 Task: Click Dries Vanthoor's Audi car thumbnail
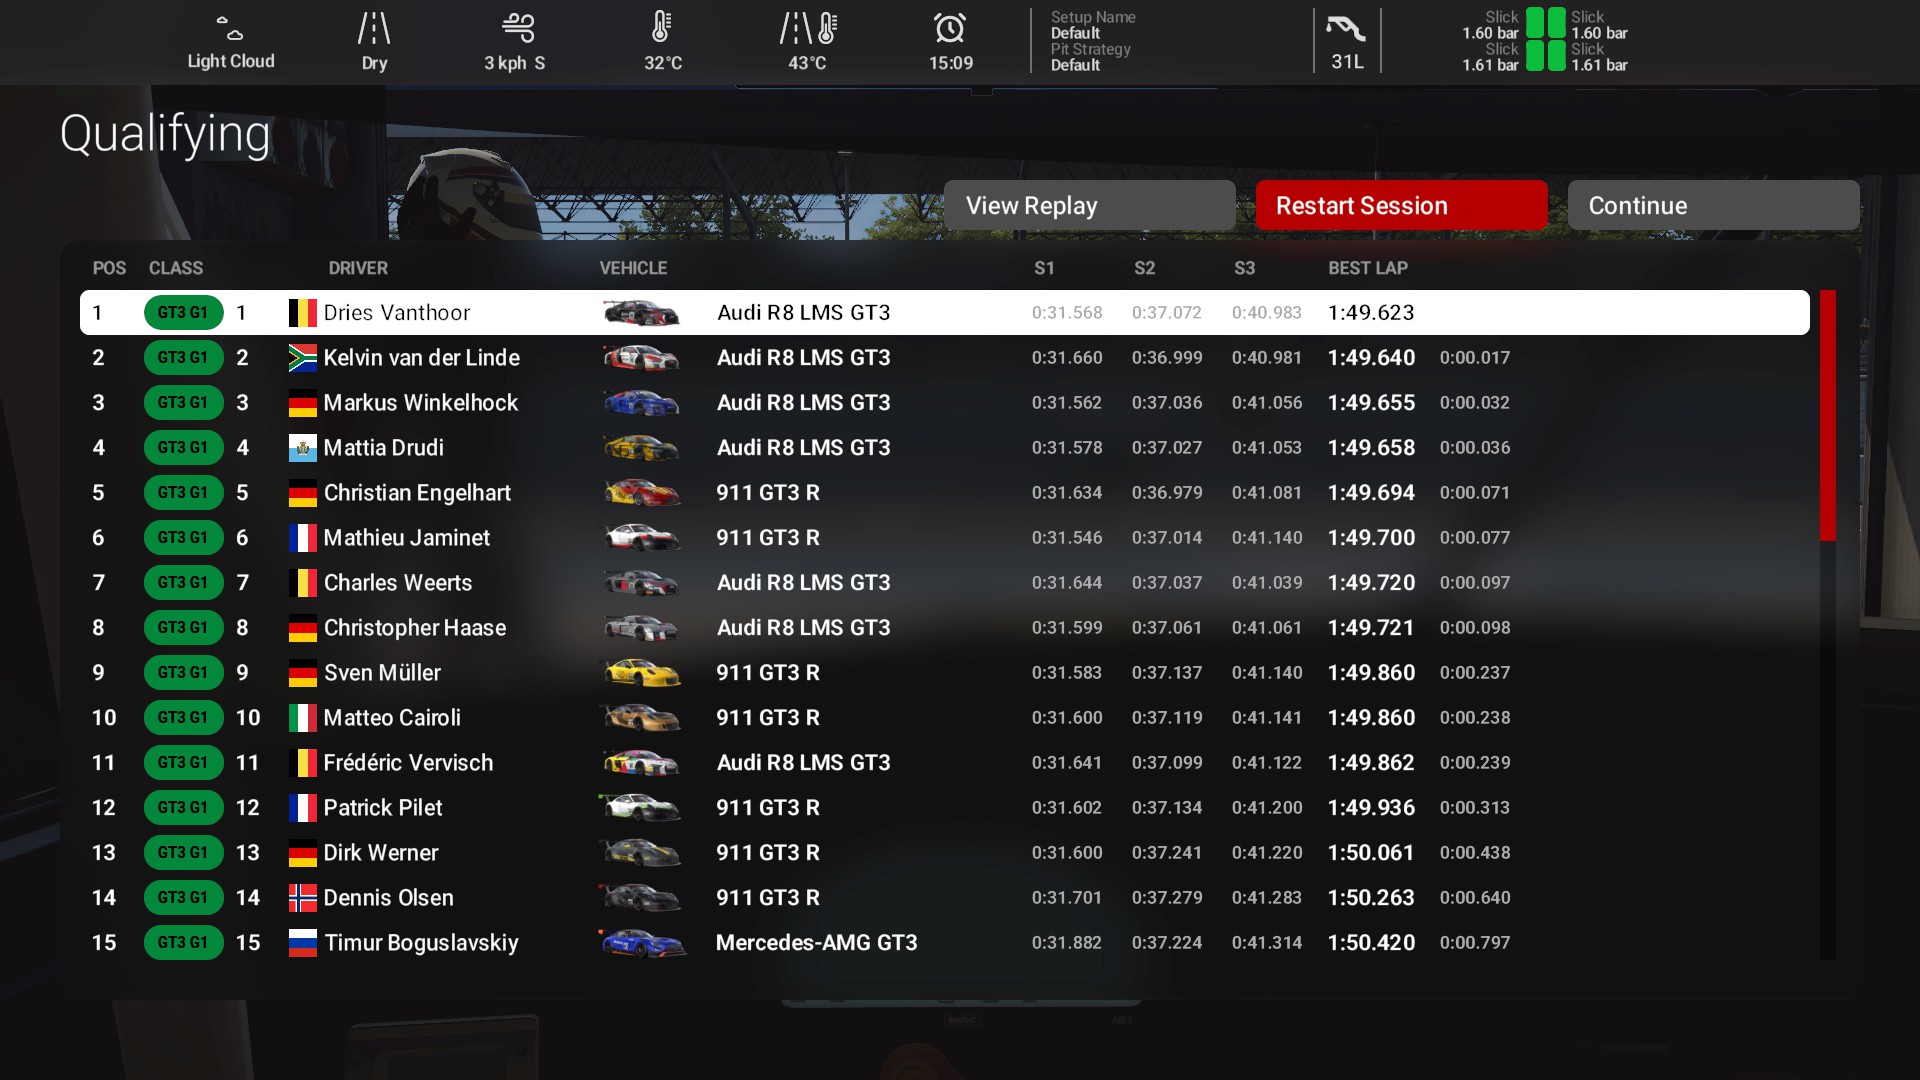click(x=641, y=313)
